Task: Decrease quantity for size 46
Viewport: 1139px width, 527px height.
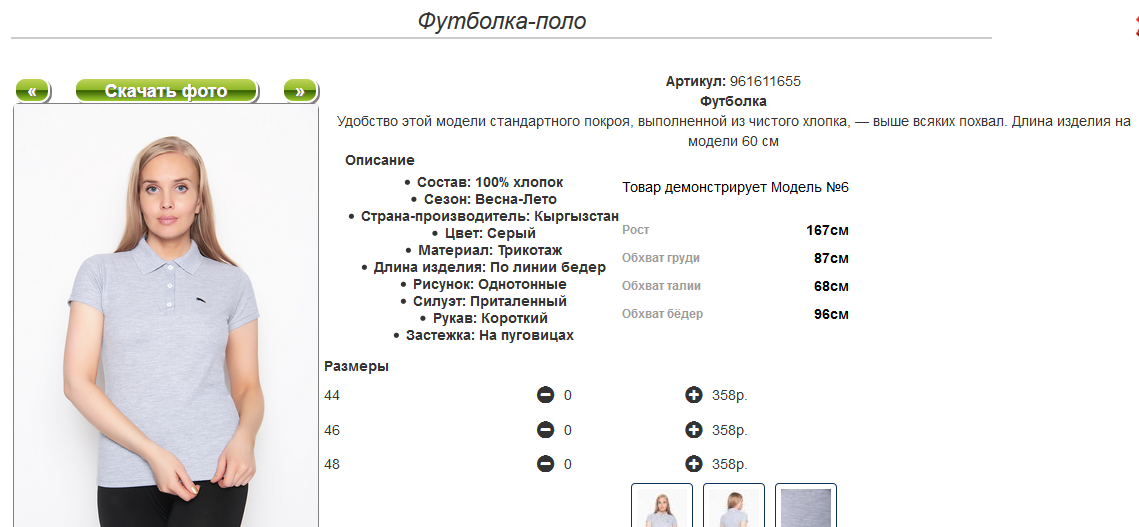Action: tap(546, 430)
